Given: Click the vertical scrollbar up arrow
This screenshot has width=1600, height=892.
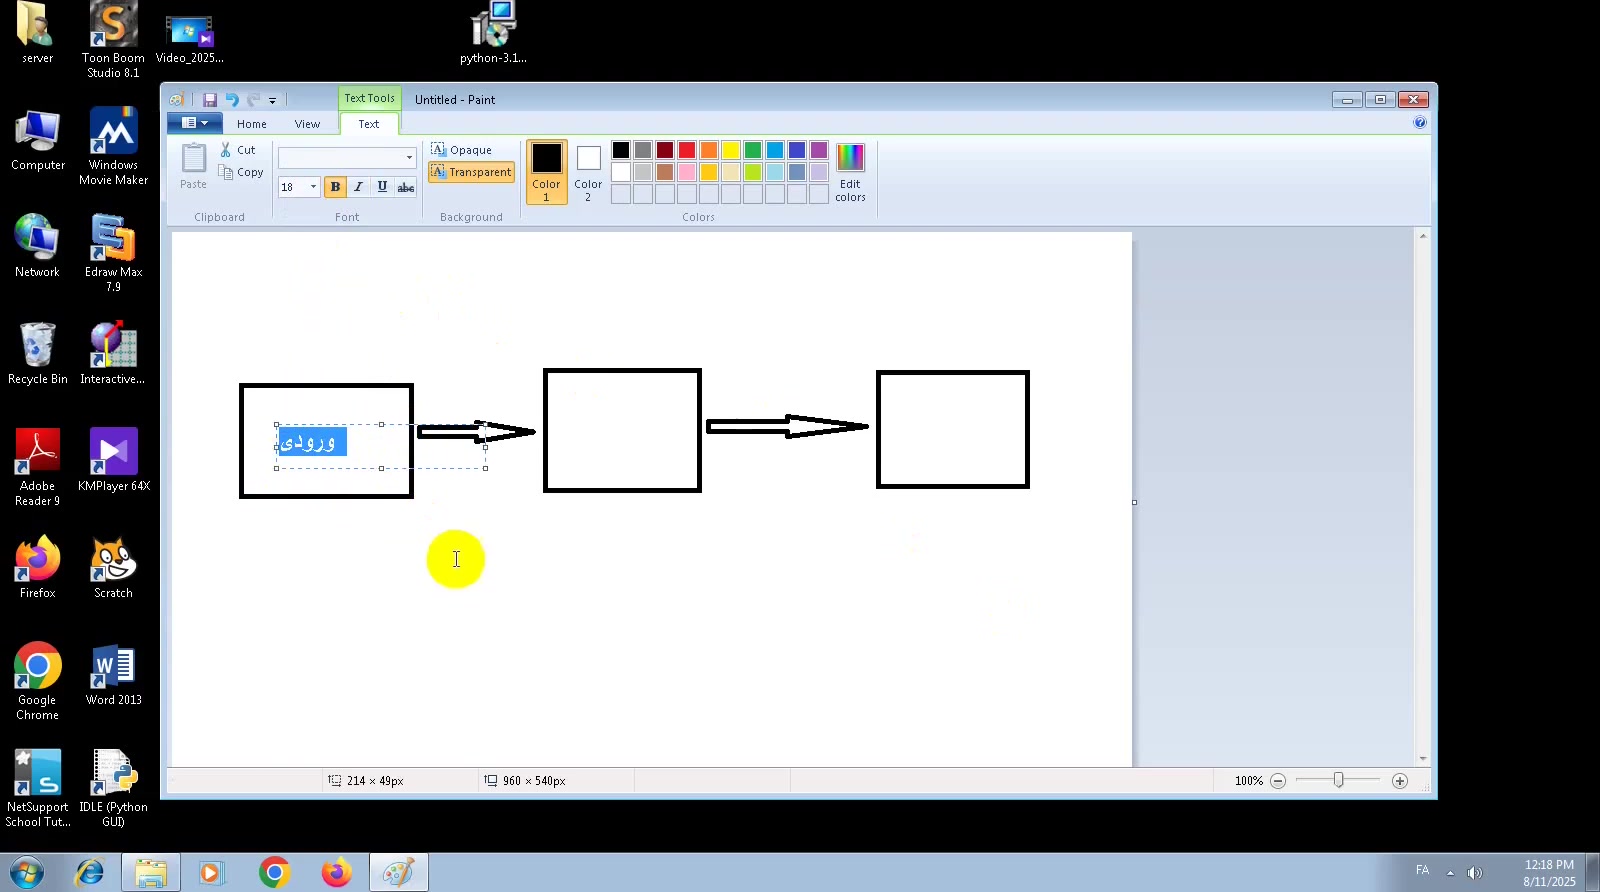Looking at the screenshot, I should tap(1423, 236).
